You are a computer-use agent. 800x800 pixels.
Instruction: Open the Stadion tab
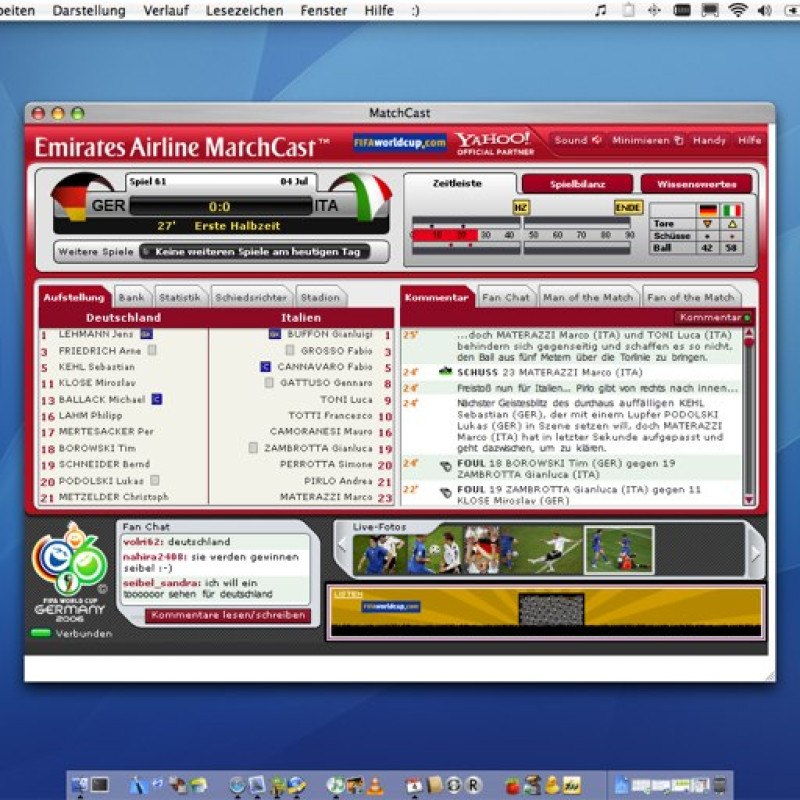pyautogui.click(x=320, y=297)
